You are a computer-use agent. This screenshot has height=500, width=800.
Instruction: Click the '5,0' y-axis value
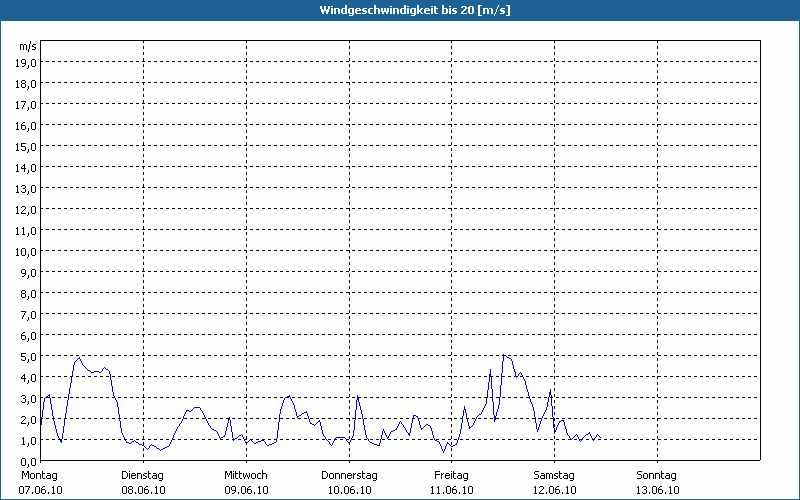click(x=29, y=357)
